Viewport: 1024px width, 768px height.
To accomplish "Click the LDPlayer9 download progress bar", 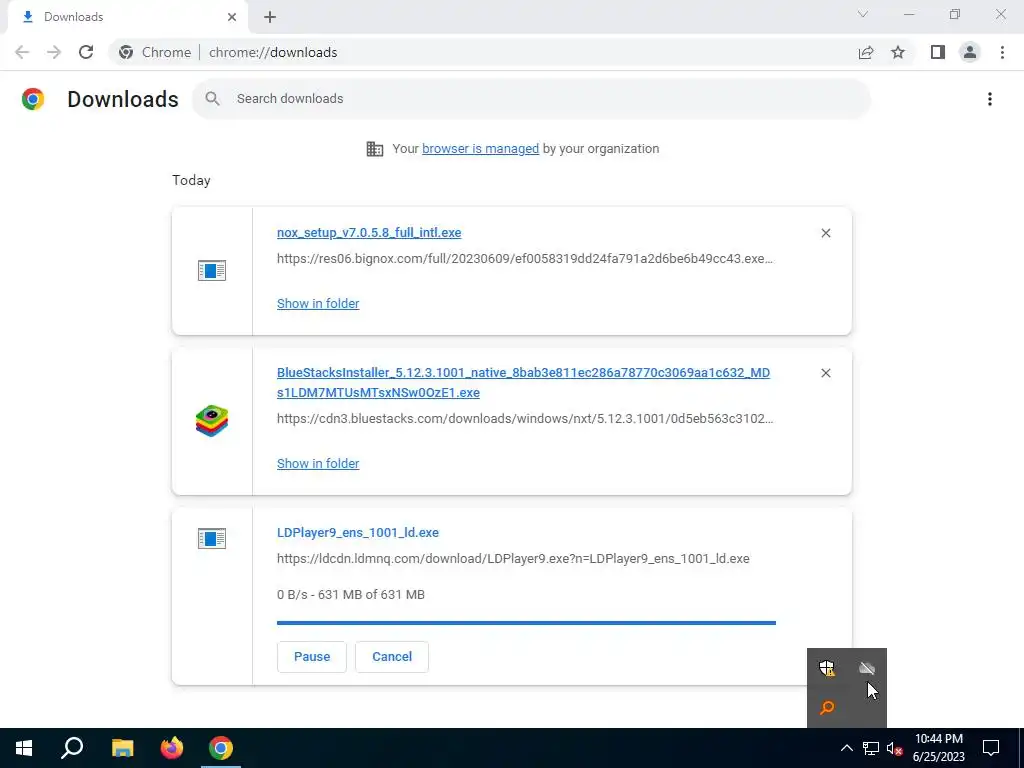I will [x=526, y=623].
